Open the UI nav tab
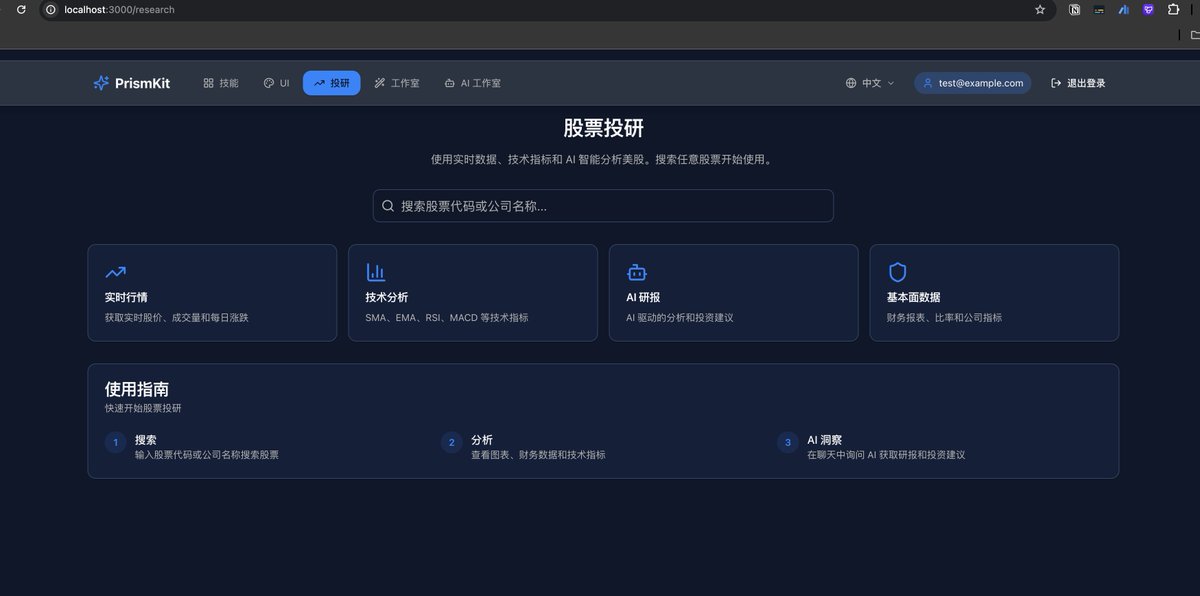 click(276, 83)
